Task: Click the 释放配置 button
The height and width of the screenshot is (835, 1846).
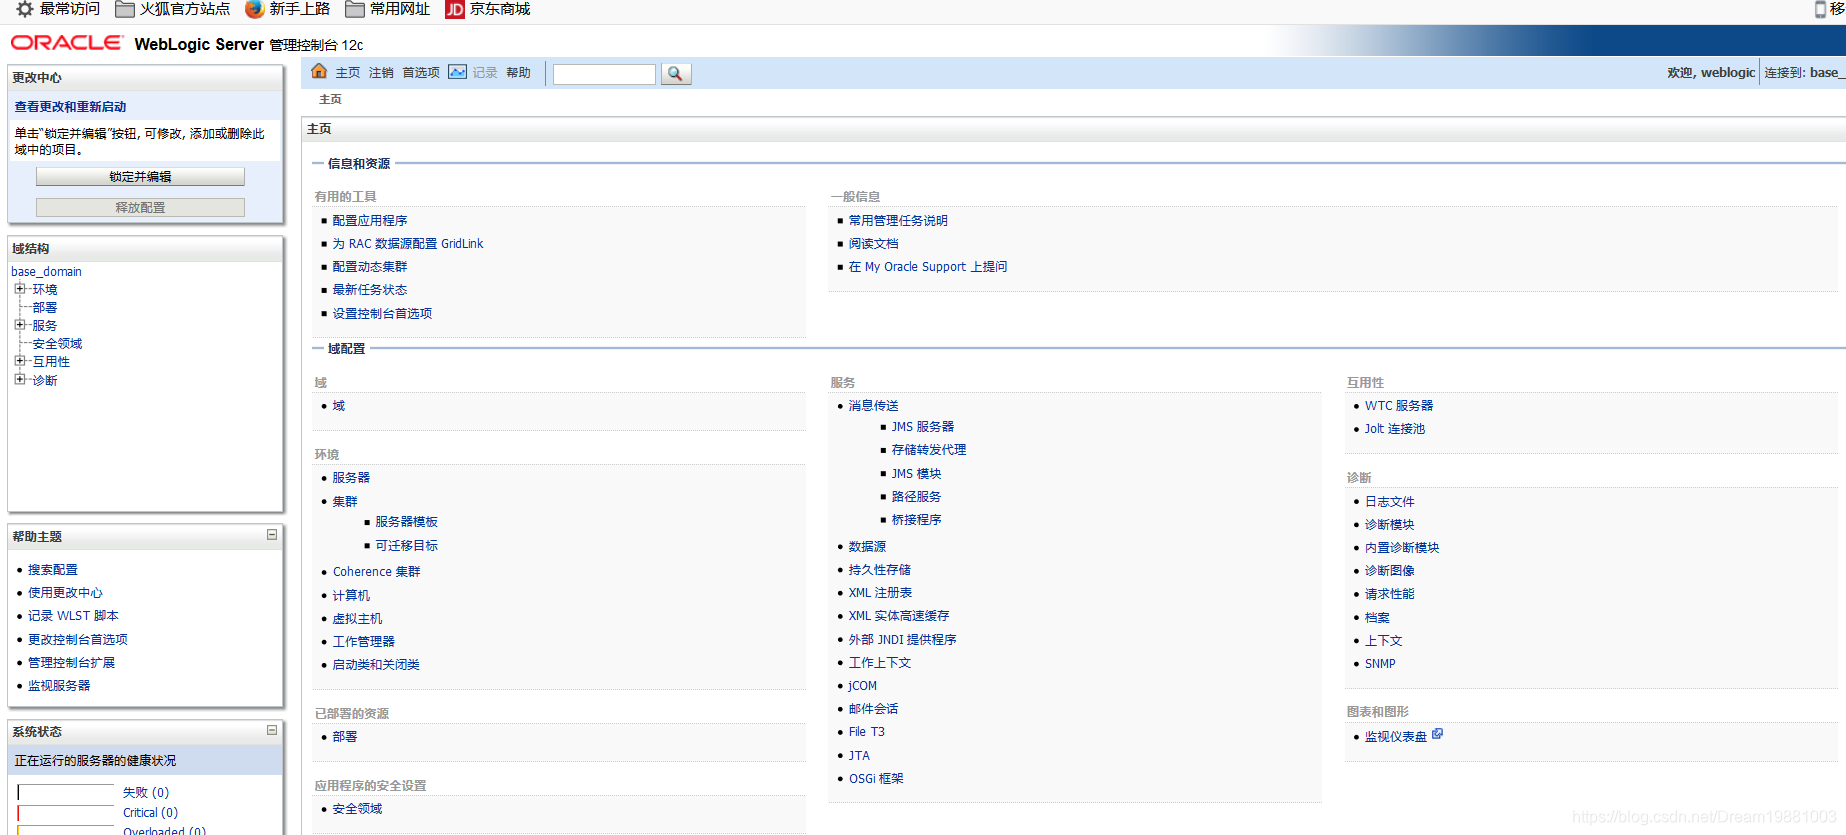Action: tap(140, 207)
